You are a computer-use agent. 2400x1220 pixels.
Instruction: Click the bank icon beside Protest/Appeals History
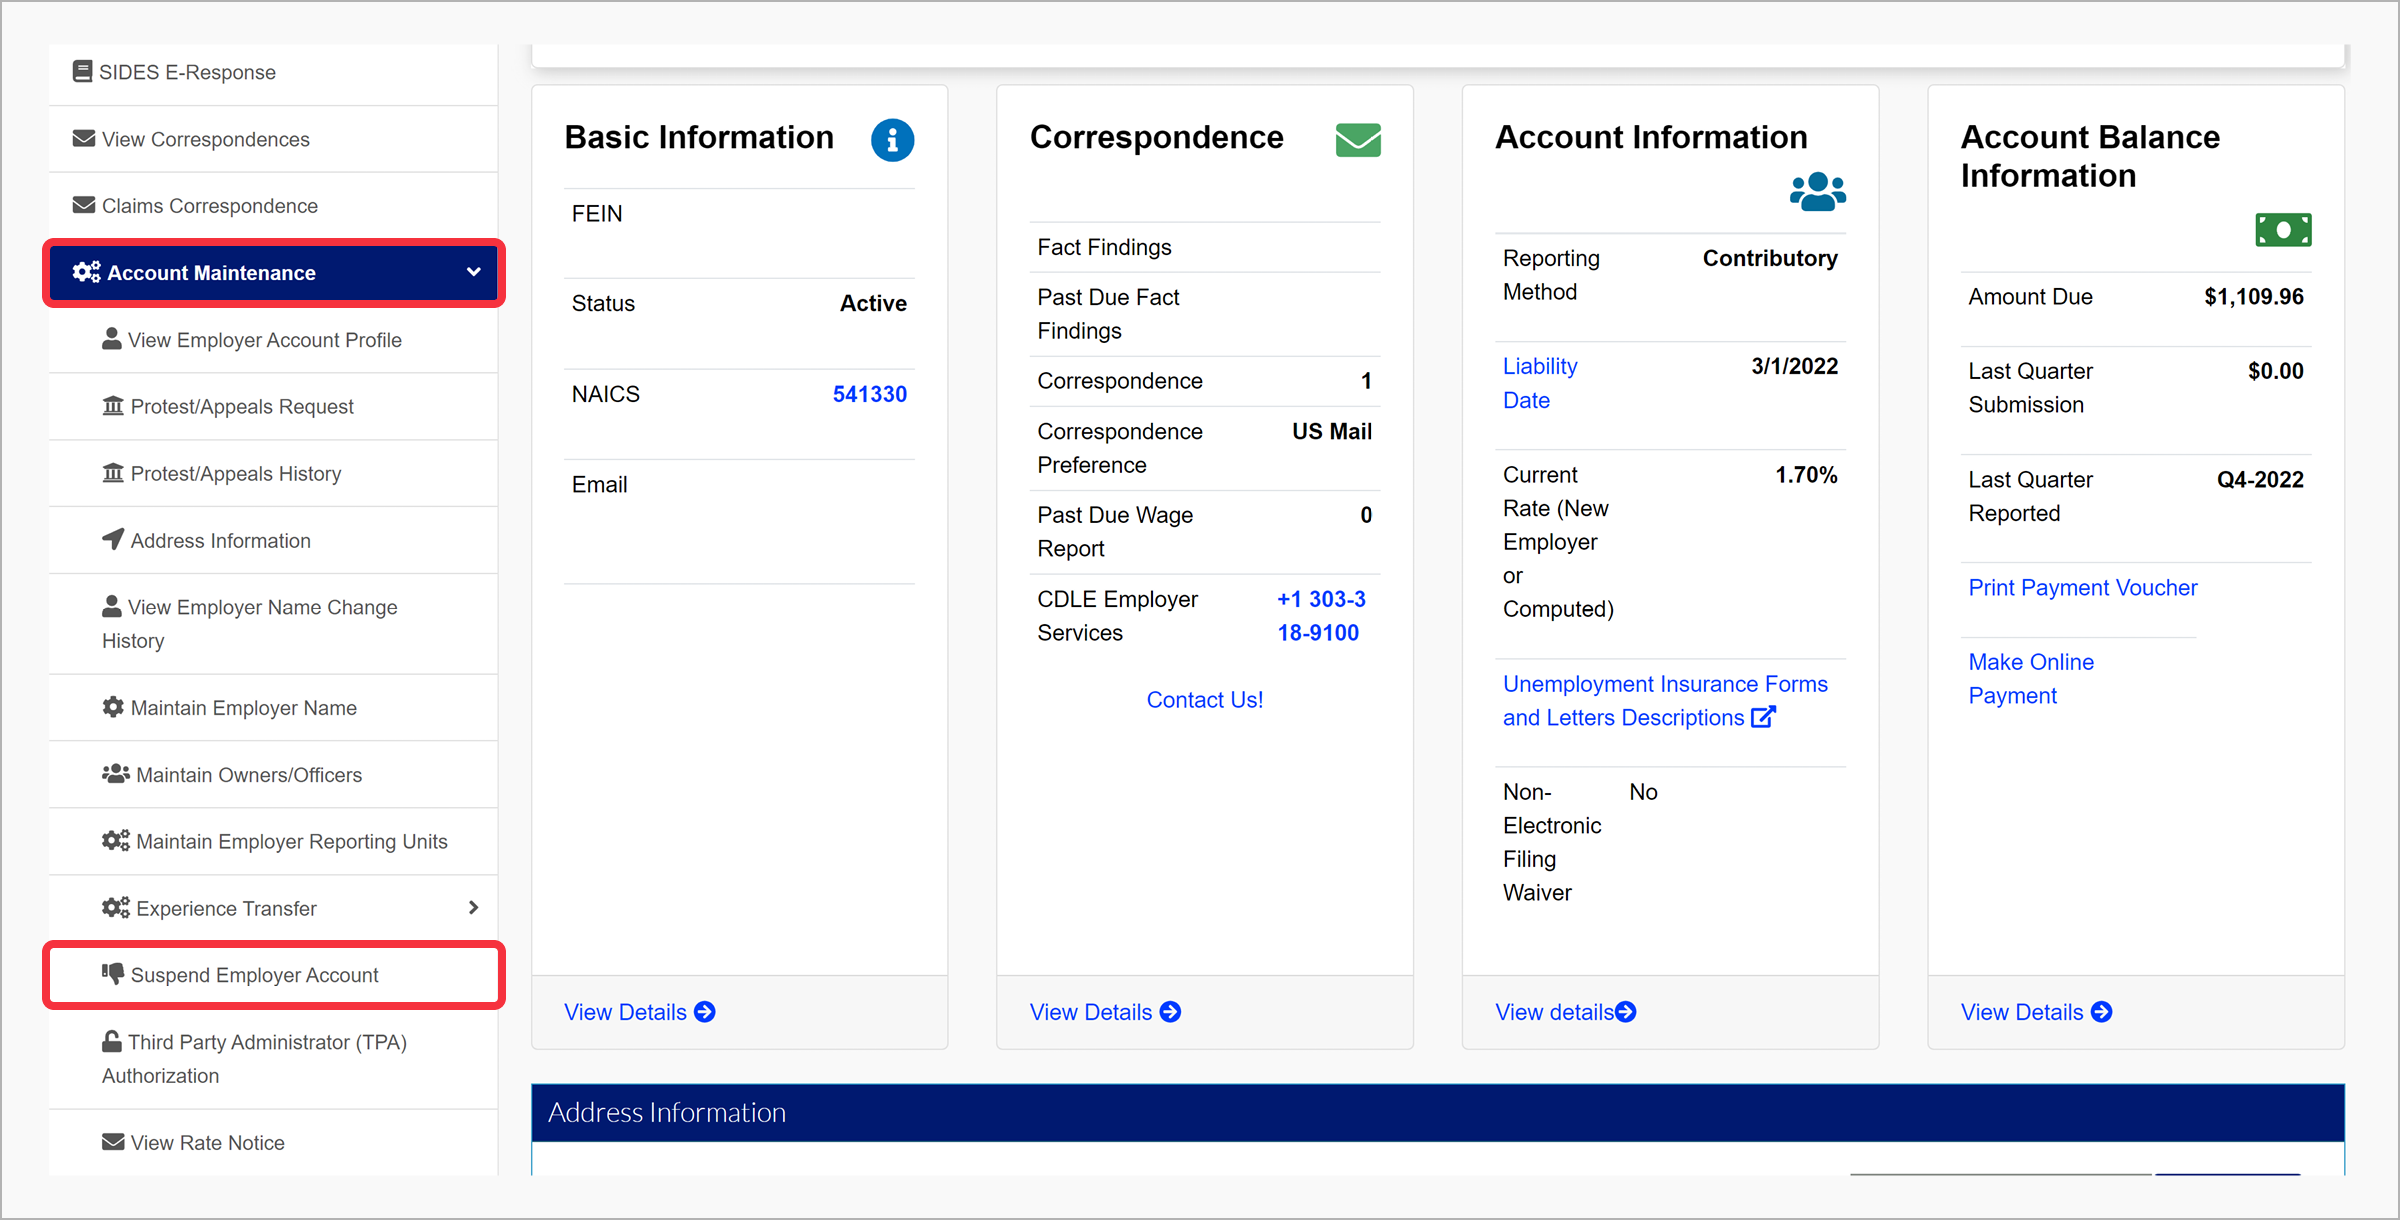pyautogui.click(x=113, y=472)
